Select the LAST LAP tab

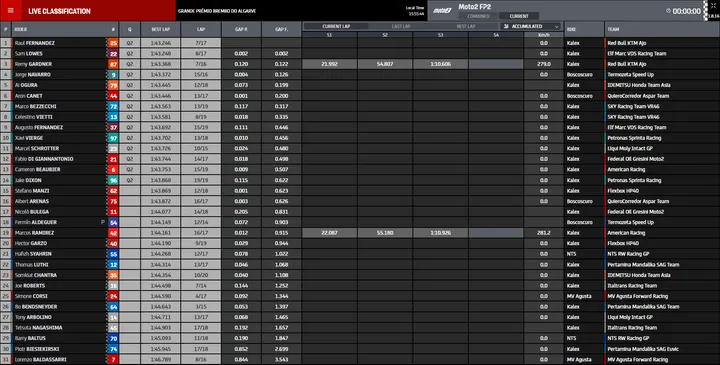[x=400, y=26]
